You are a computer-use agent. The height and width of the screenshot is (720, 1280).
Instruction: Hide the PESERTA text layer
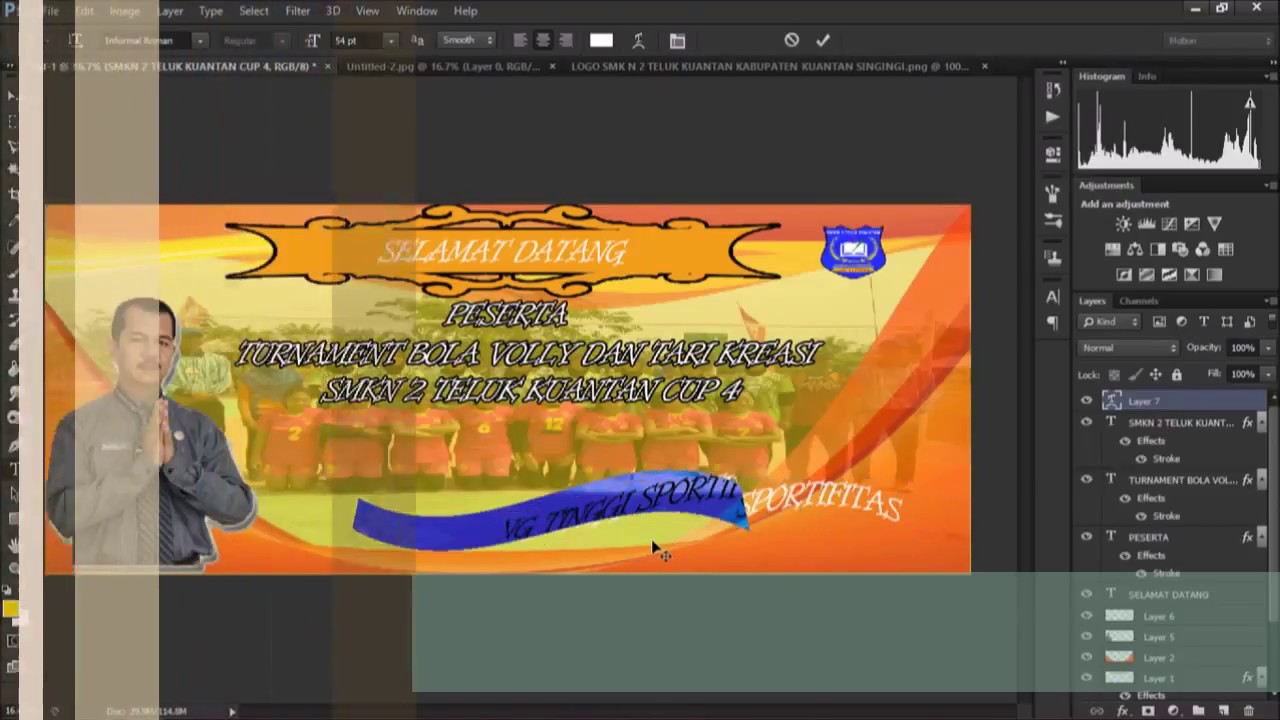click(x=1086, y=537)
